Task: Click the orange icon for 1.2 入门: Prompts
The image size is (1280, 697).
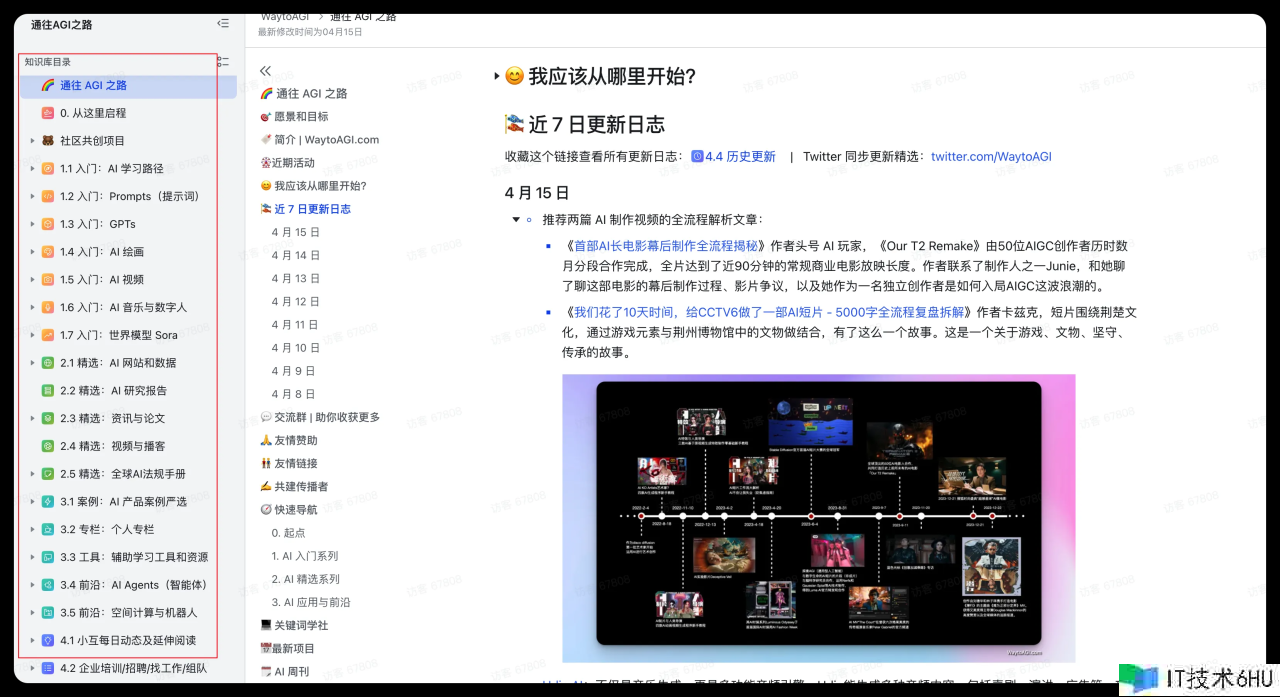Action: tap(47, 196)
